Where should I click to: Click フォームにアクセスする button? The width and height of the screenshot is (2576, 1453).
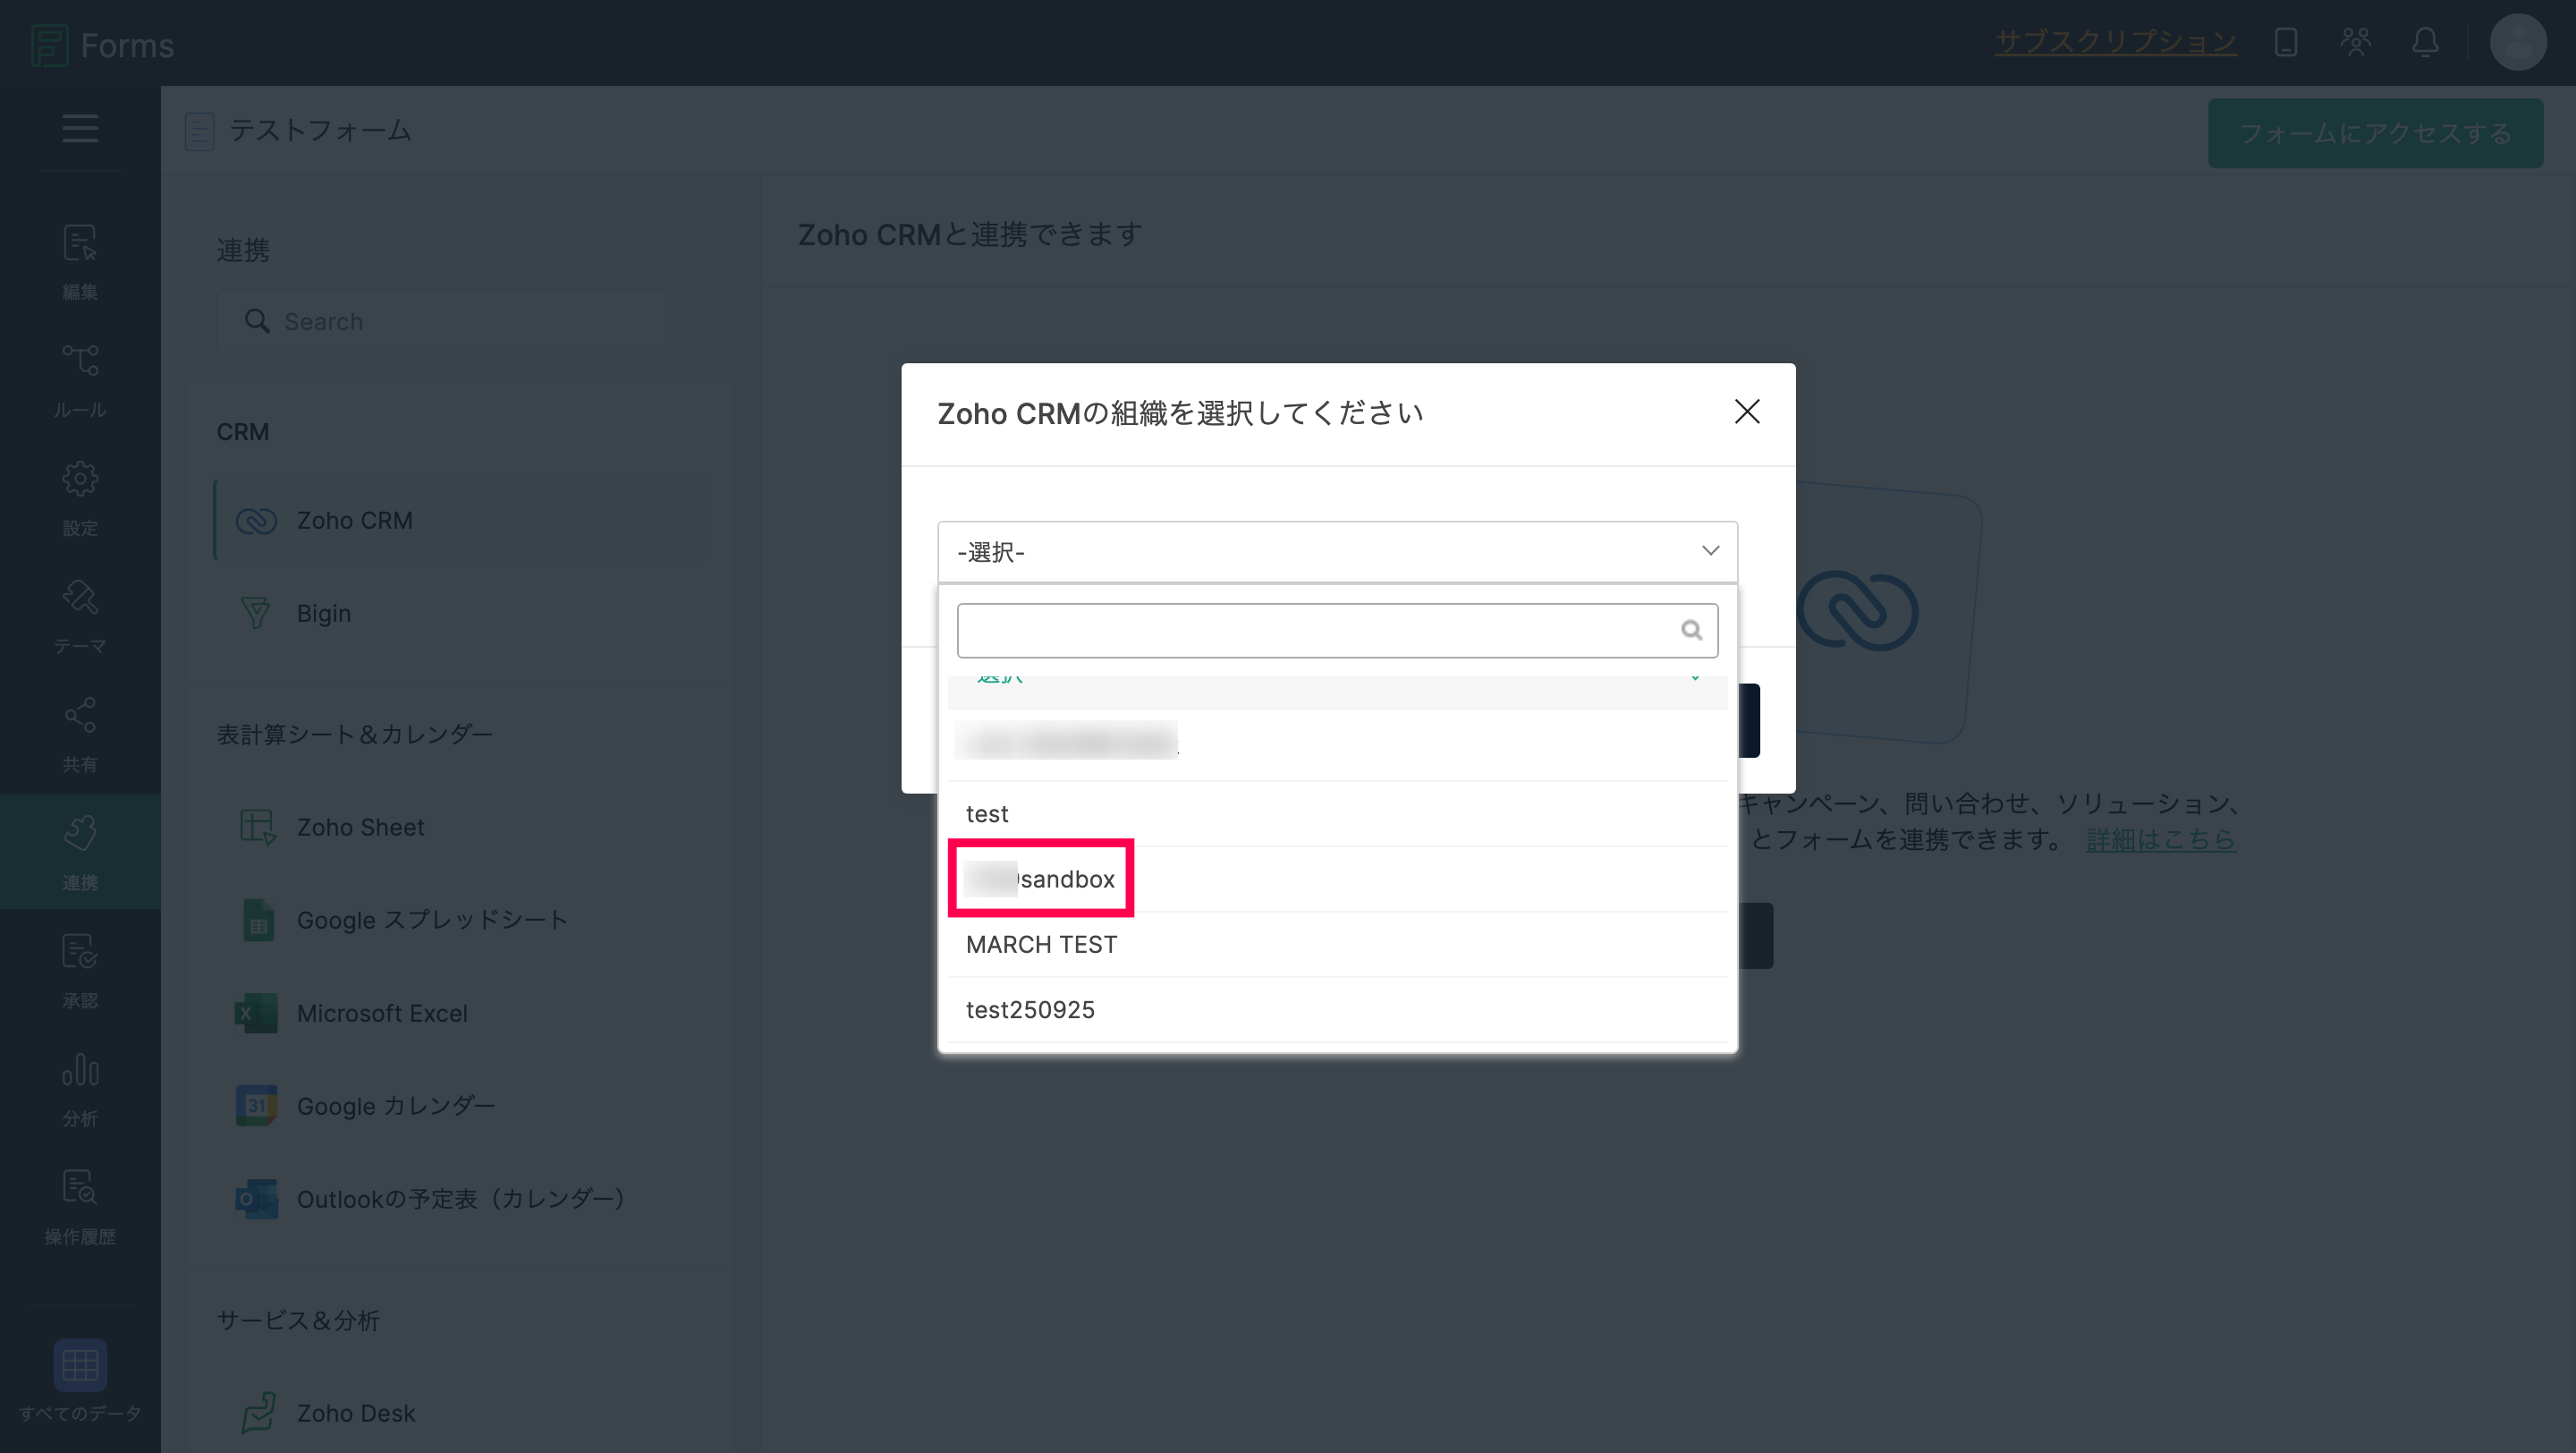tap(2376, 133)
